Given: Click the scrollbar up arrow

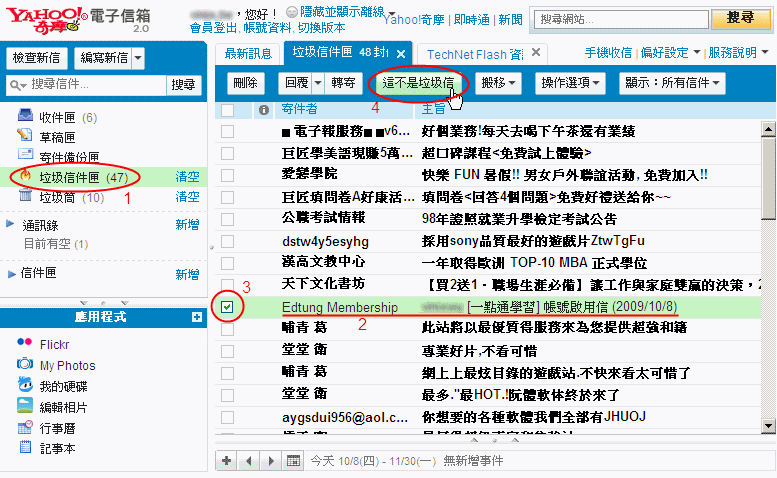Looking at the screenshot, I should [768, 129].
